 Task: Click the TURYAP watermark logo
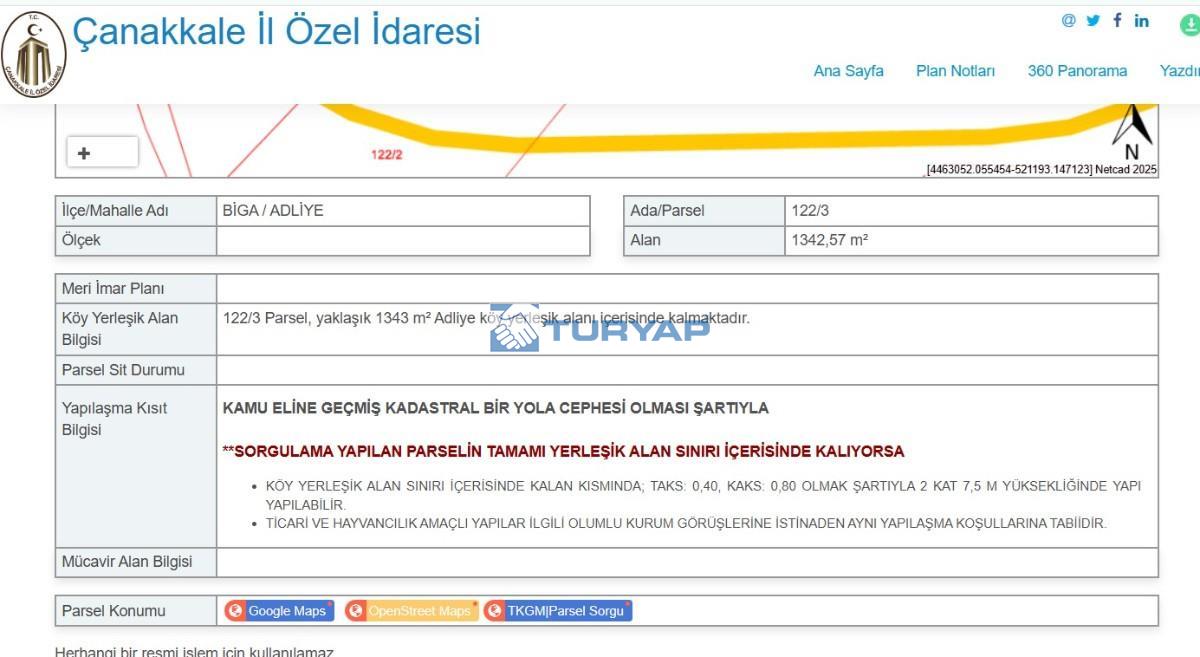click(600, 328)
